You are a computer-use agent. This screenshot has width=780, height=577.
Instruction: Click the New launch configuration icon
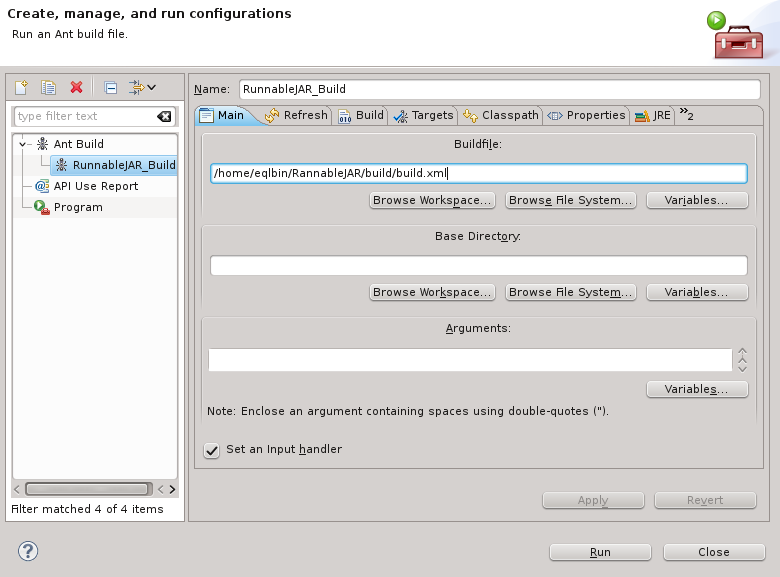coord(22,87)
